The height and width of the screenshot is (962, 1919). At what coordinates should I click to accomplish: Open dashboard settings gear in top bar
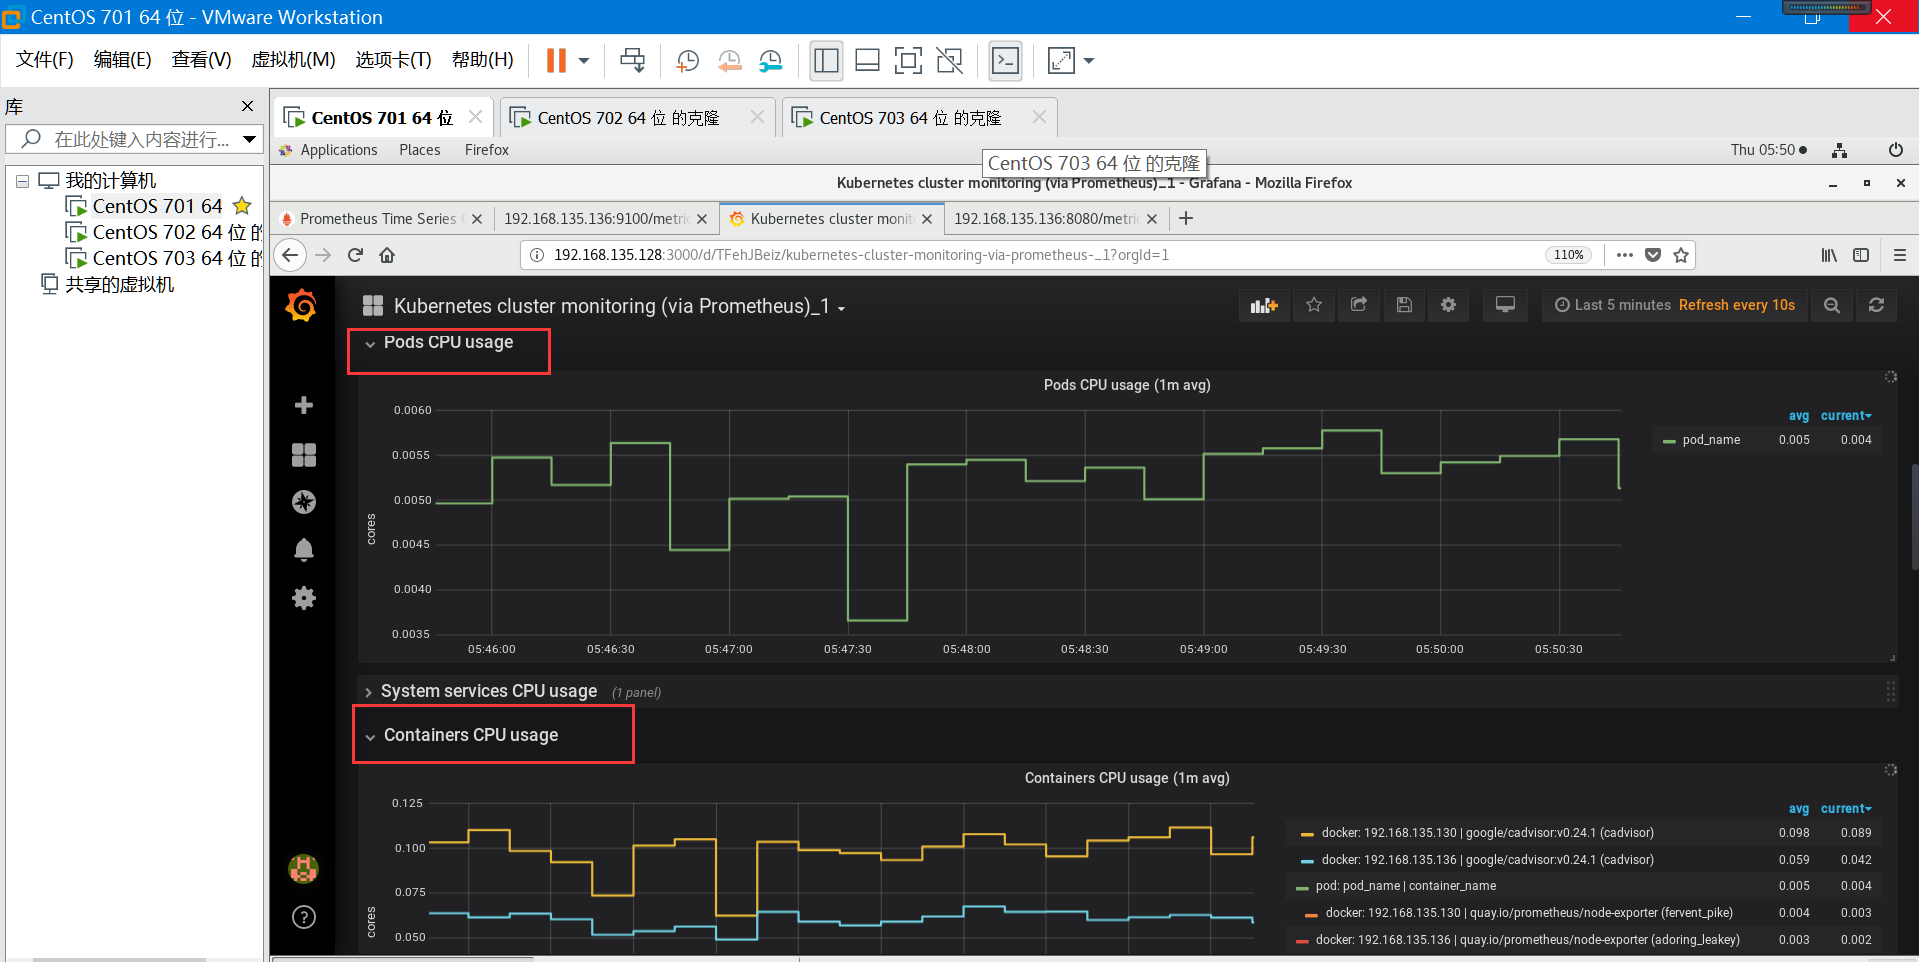[1448, 305]
